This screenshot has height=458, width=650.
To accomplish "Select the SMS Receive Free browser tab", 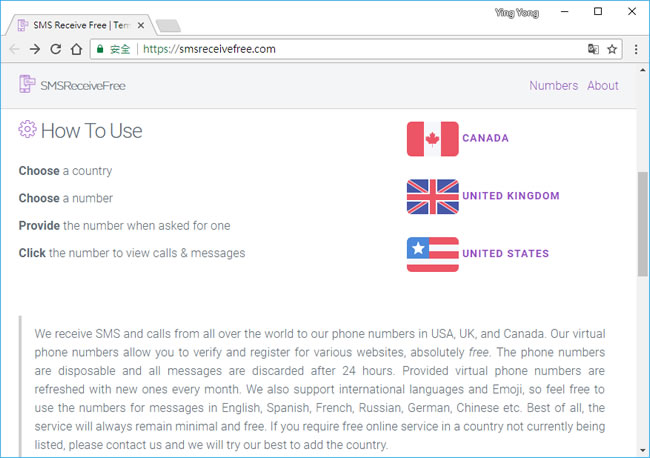I will (81, 25).
